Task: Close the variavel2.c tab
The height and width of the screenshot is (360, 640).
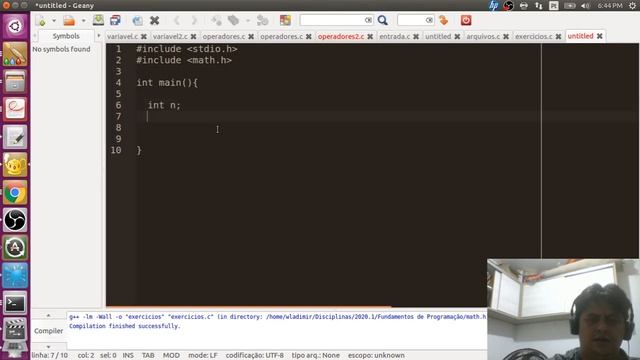Action: click(x=193, y=36)
